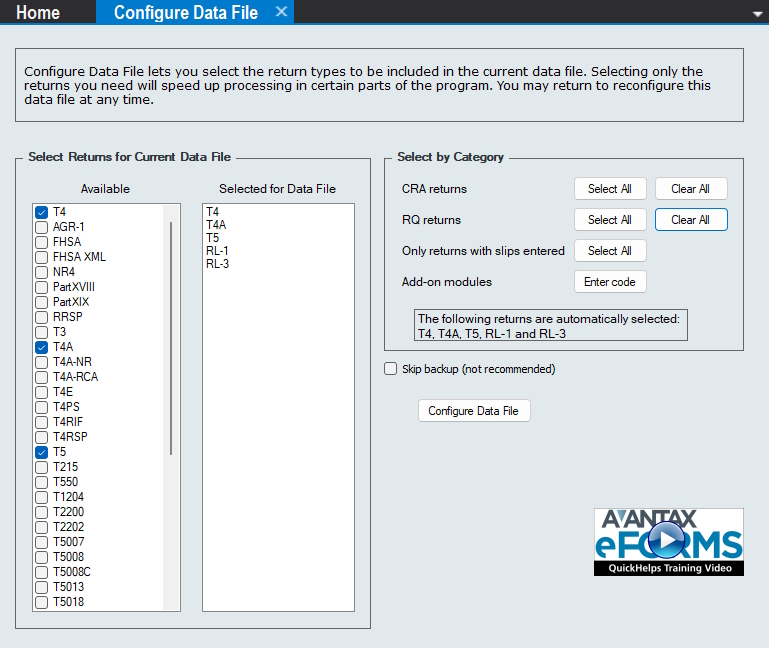Check the RRSP return checkbox
769x648 pixels.
[x=42, y=317]
